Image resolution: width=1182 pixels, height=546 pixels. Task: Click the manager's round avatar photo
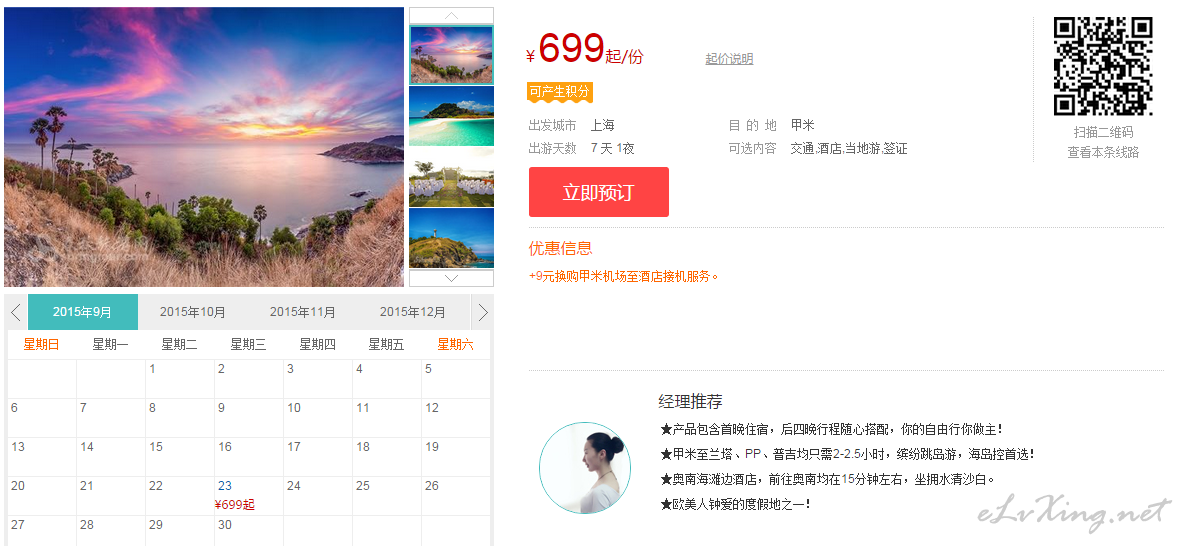(585, 468)
